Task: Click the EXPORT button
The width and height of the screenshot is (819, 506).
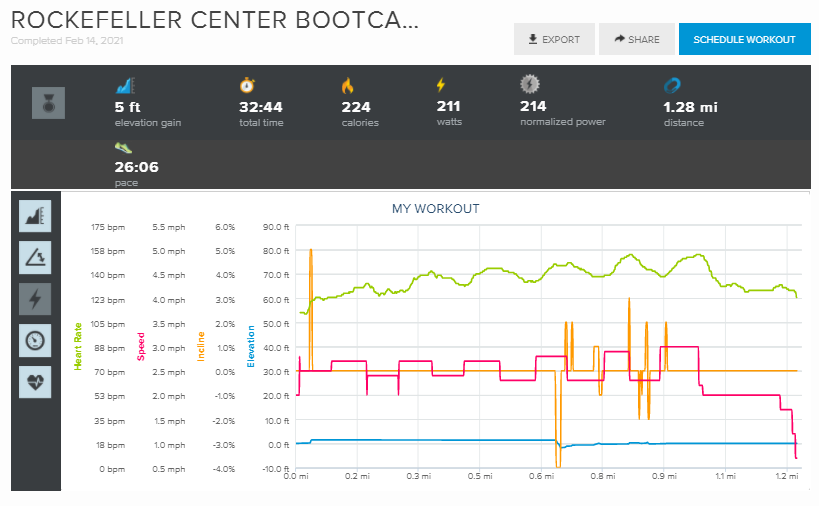Action: click(554, 39)
